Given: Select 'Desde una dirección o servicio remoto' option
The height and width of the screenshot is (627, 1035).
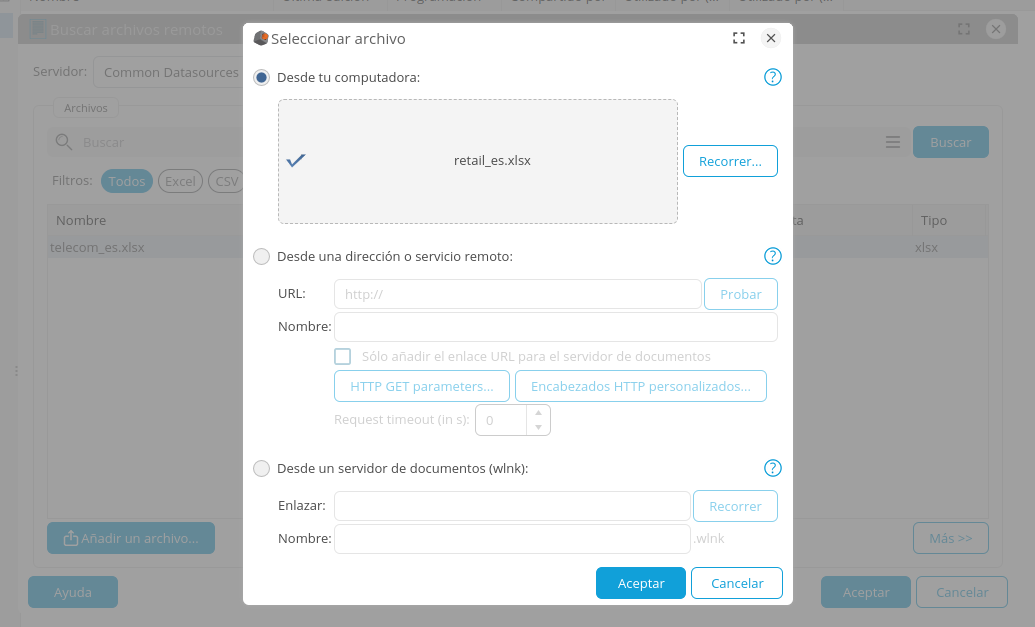Looking at the screenshot, I should (262, 256).
